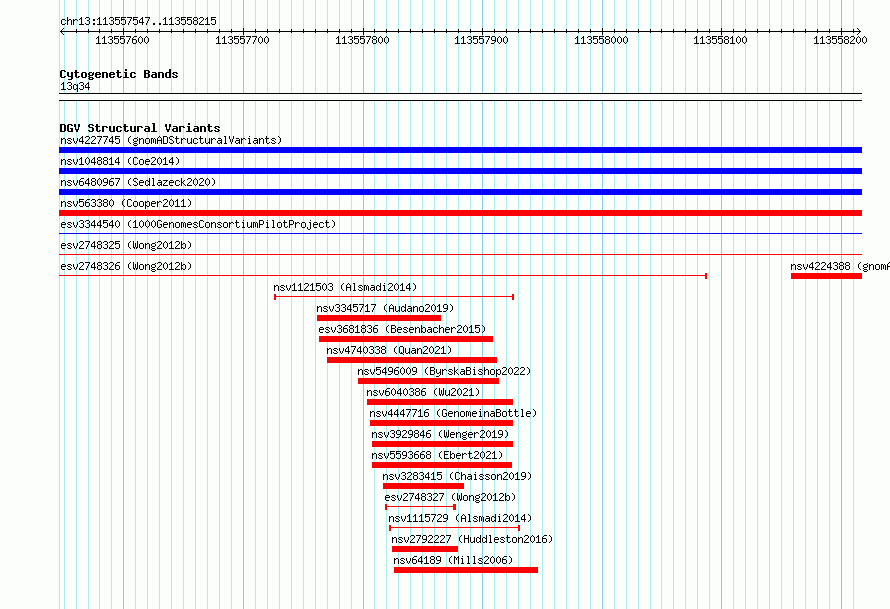Click the blue bar under nsv6480967 Sedlazeck2020
Viewport: 890px width, 609px height.
(x=460, y=192)
